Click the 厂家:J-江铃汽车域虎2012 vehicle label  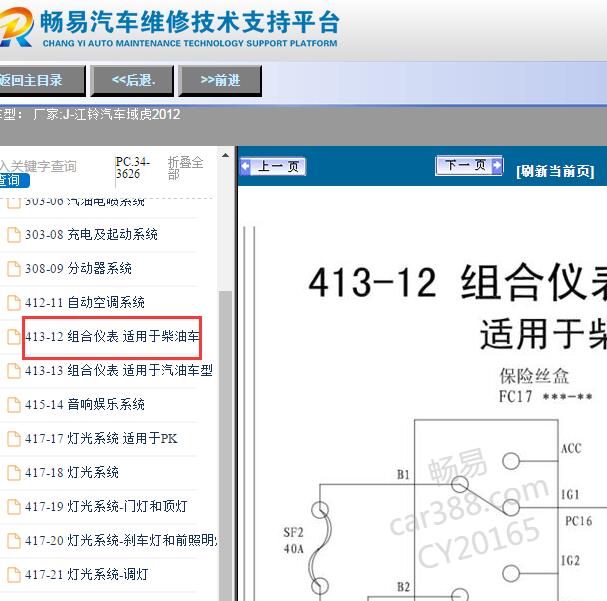coord(107,115)
